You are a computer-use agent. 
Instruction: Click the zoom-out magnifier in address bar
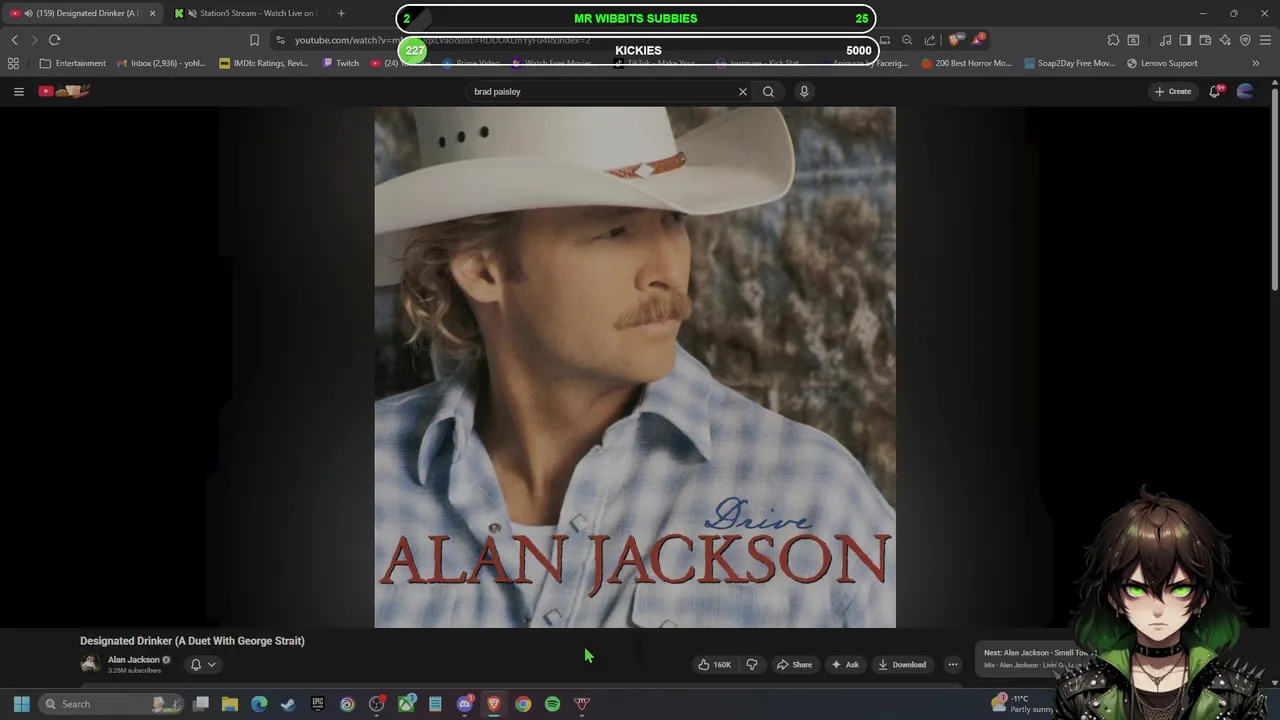coord(907,40)
